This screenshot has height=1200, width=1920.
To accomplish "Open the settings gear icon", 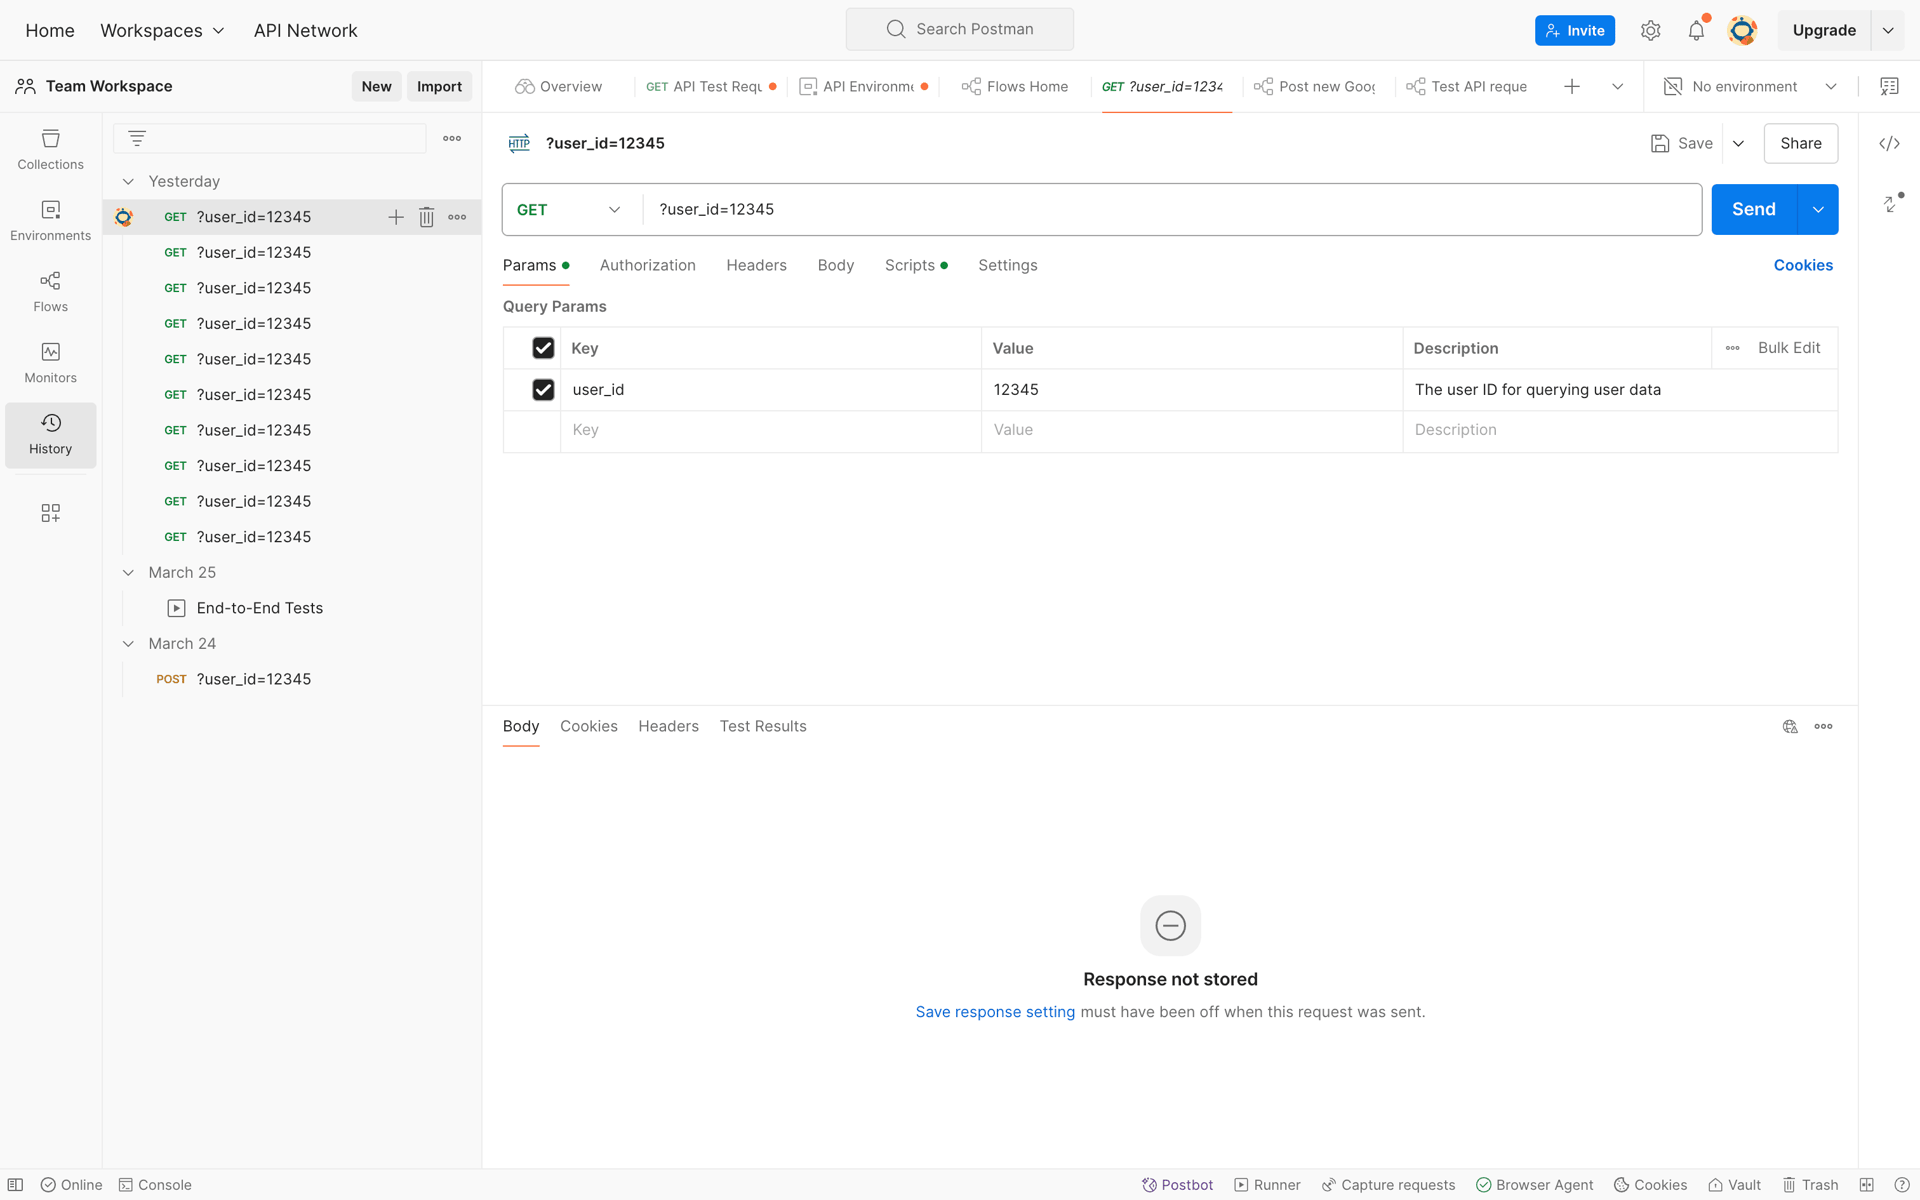I will 1650,30.
